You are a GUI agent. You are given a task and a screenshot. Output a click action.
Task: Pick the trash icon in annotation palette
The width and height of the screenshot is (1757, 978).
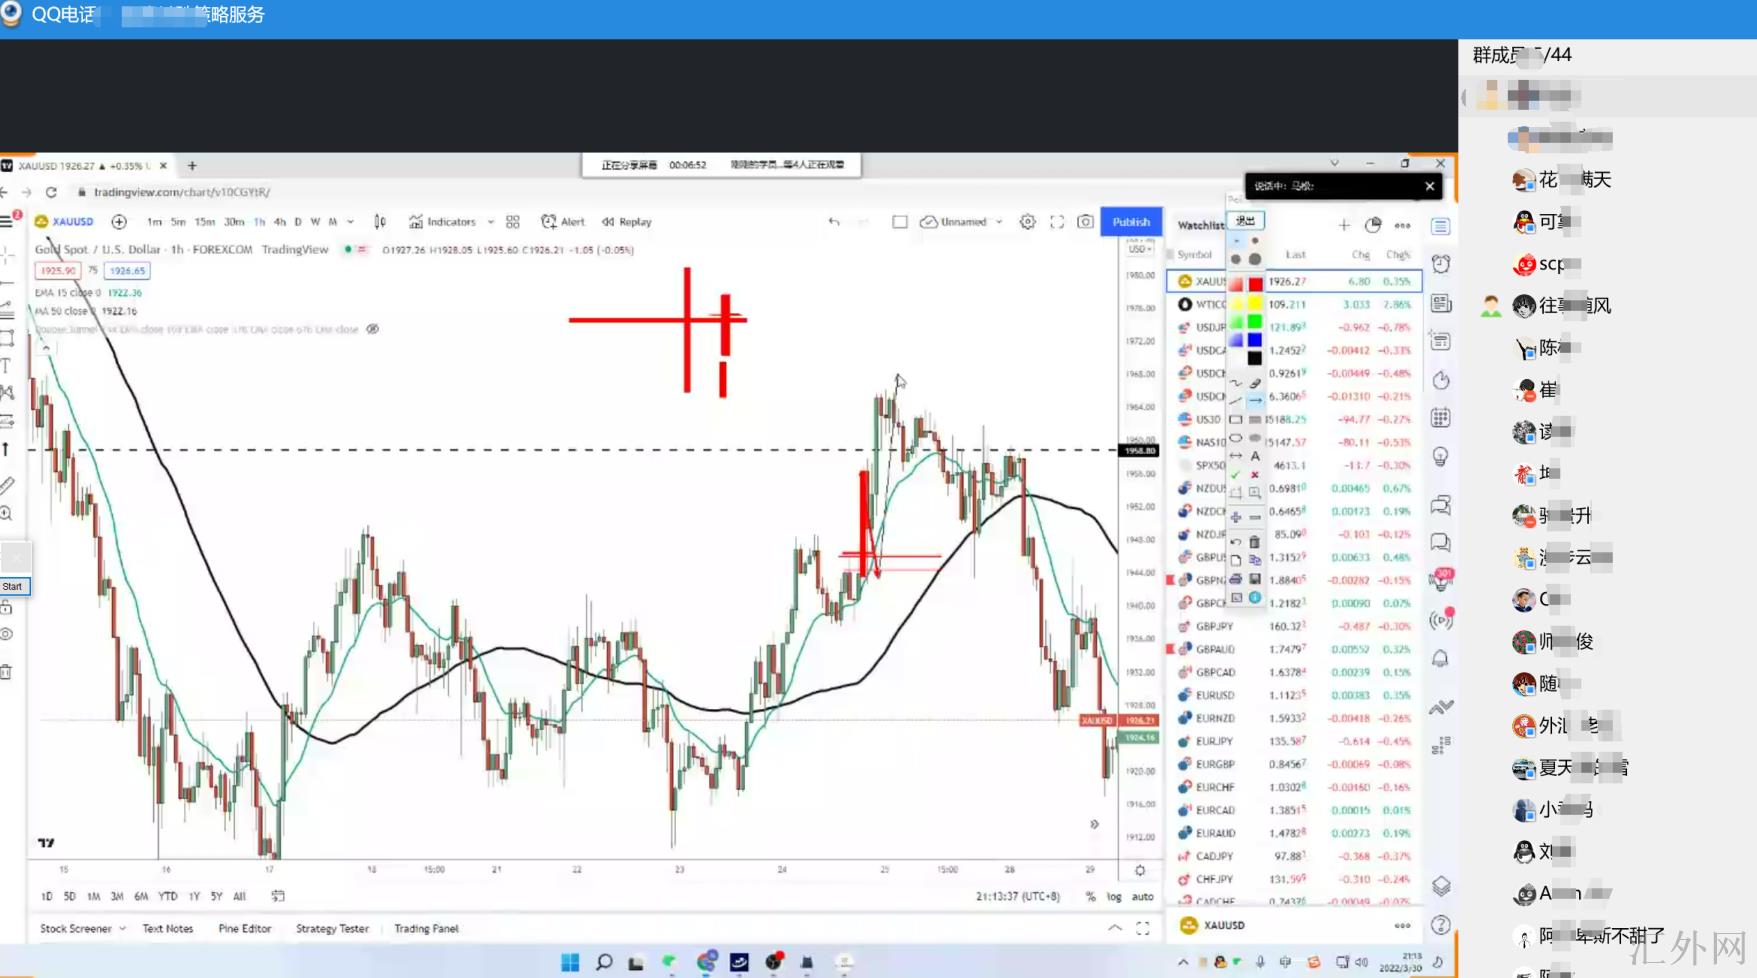tap(1255, 542)
